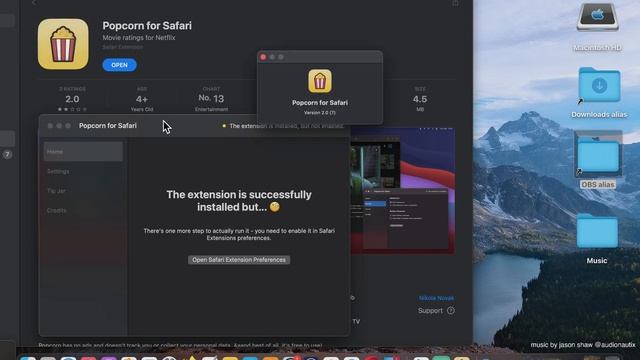
Task: Click the Support question mark icon
Action: 451,311
